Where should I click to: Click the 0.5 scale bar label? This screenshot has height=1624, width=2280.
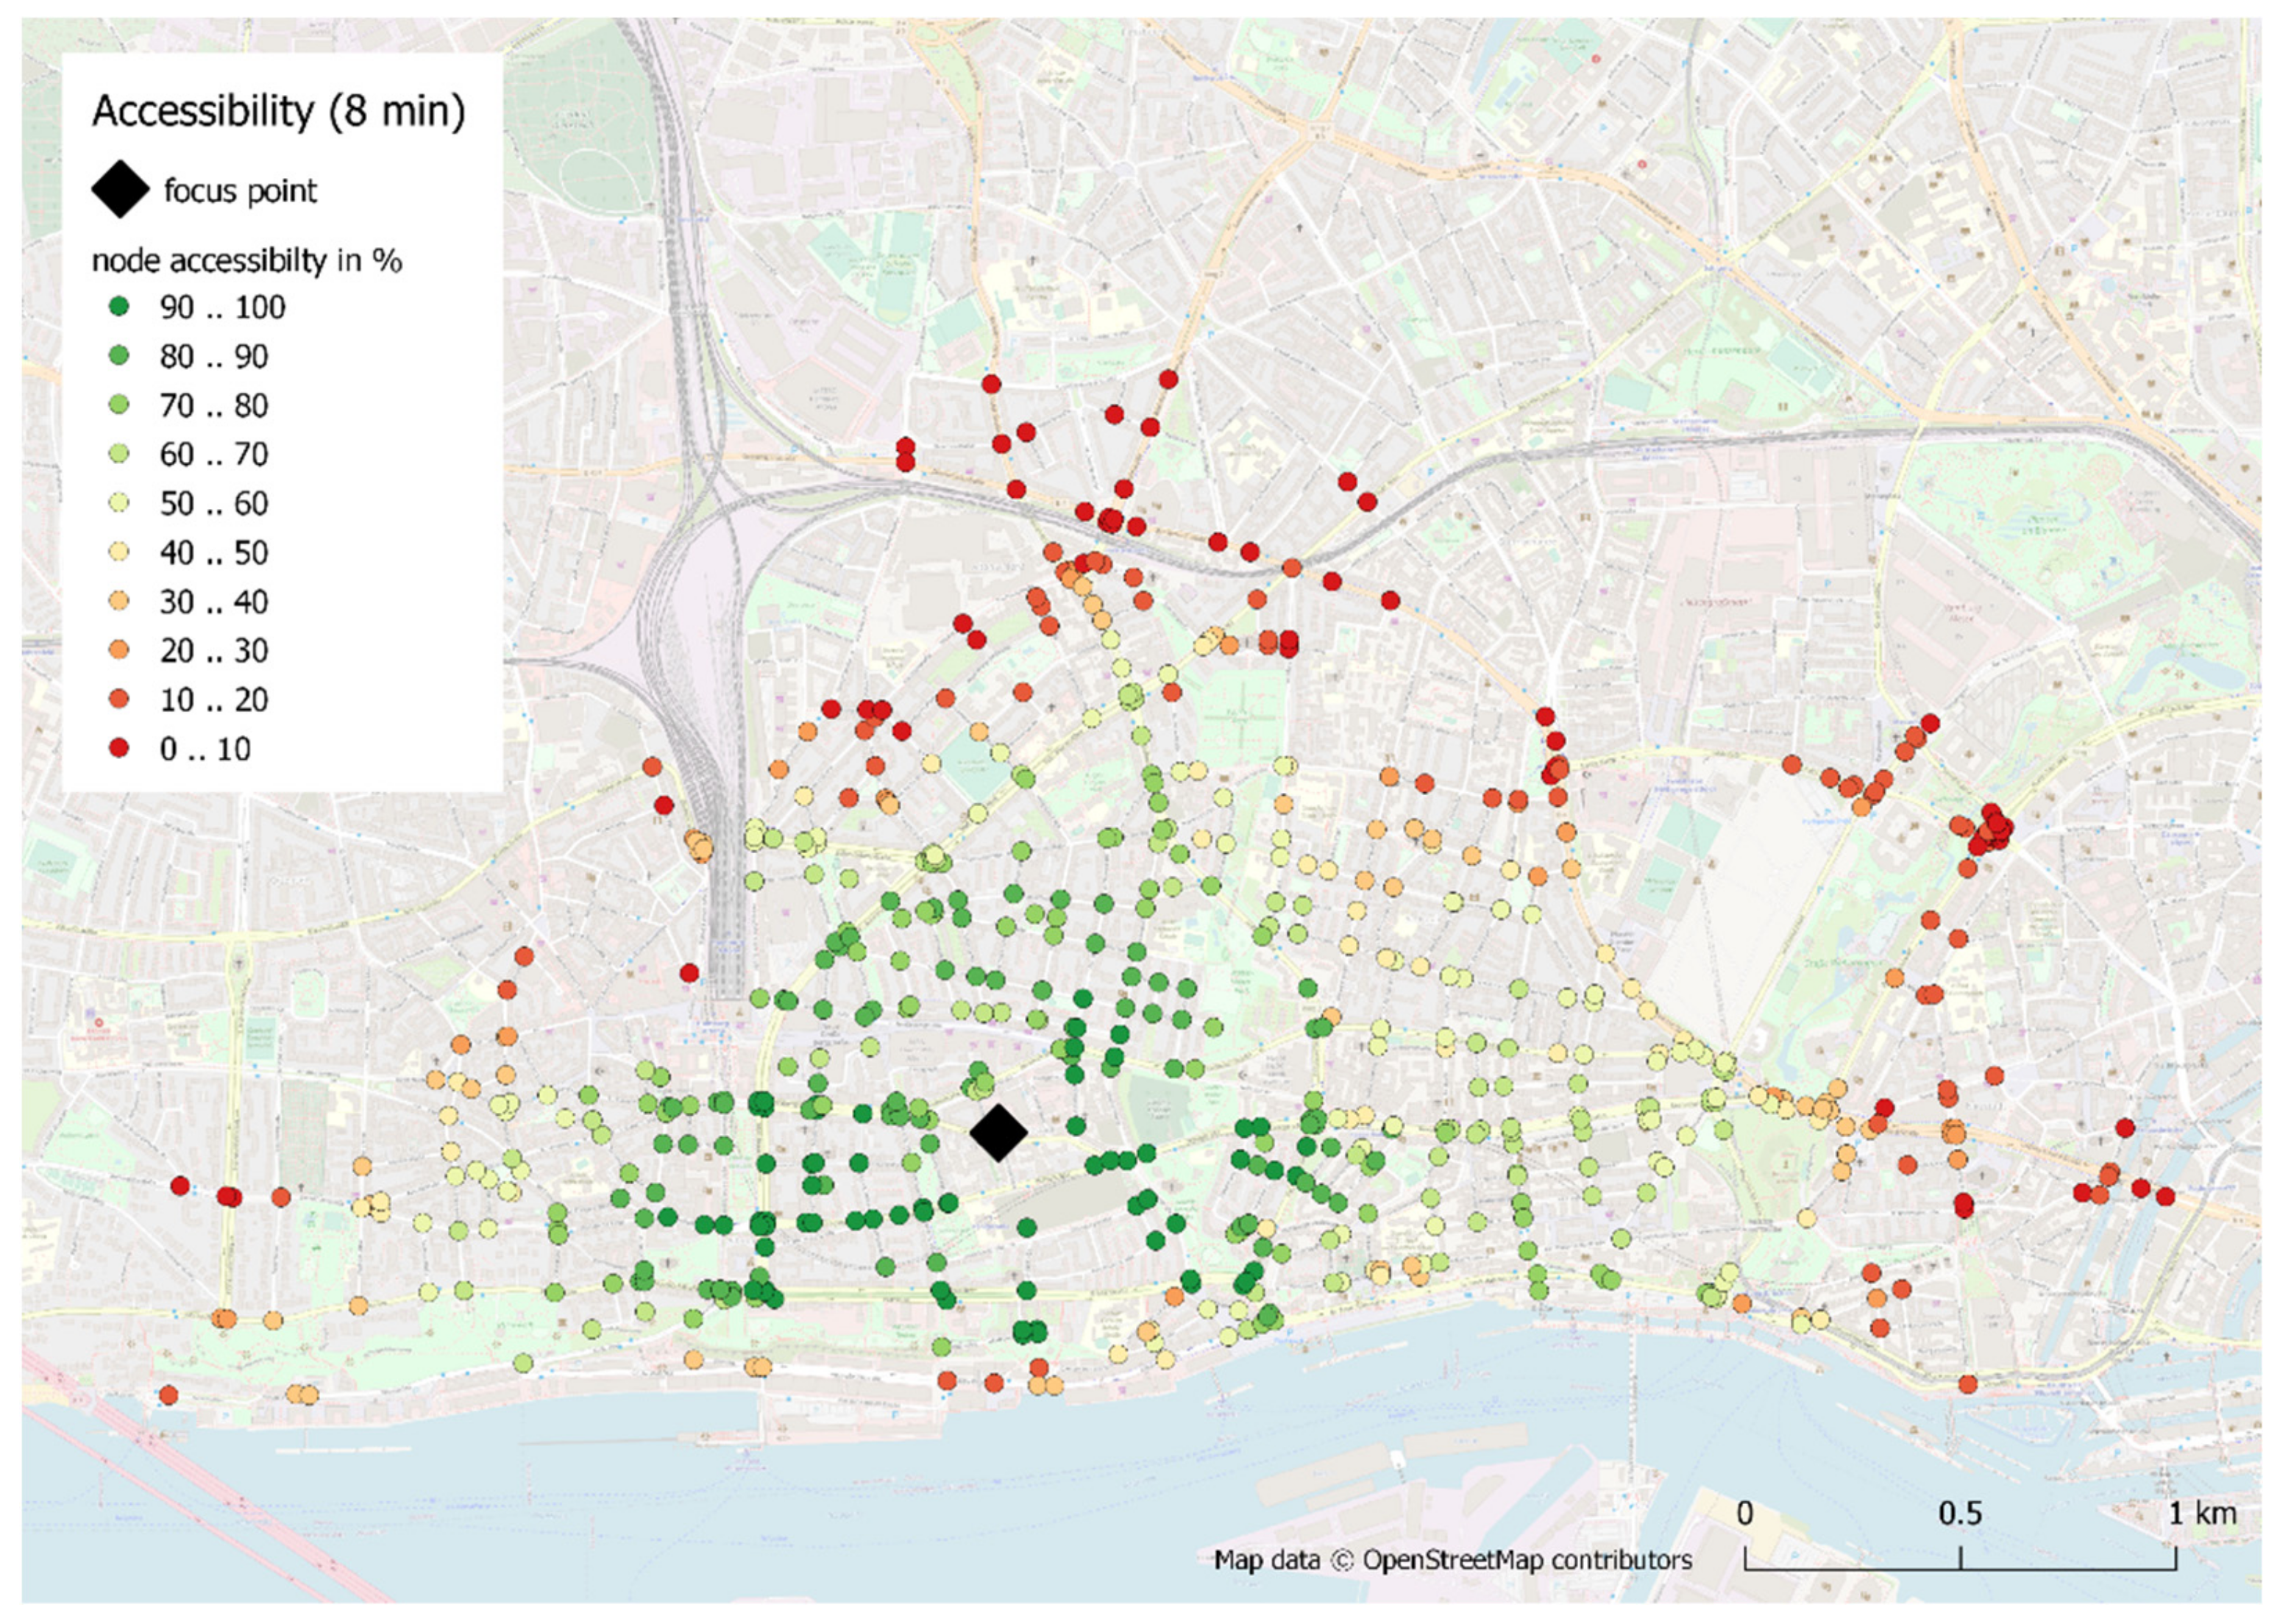1959,1513
